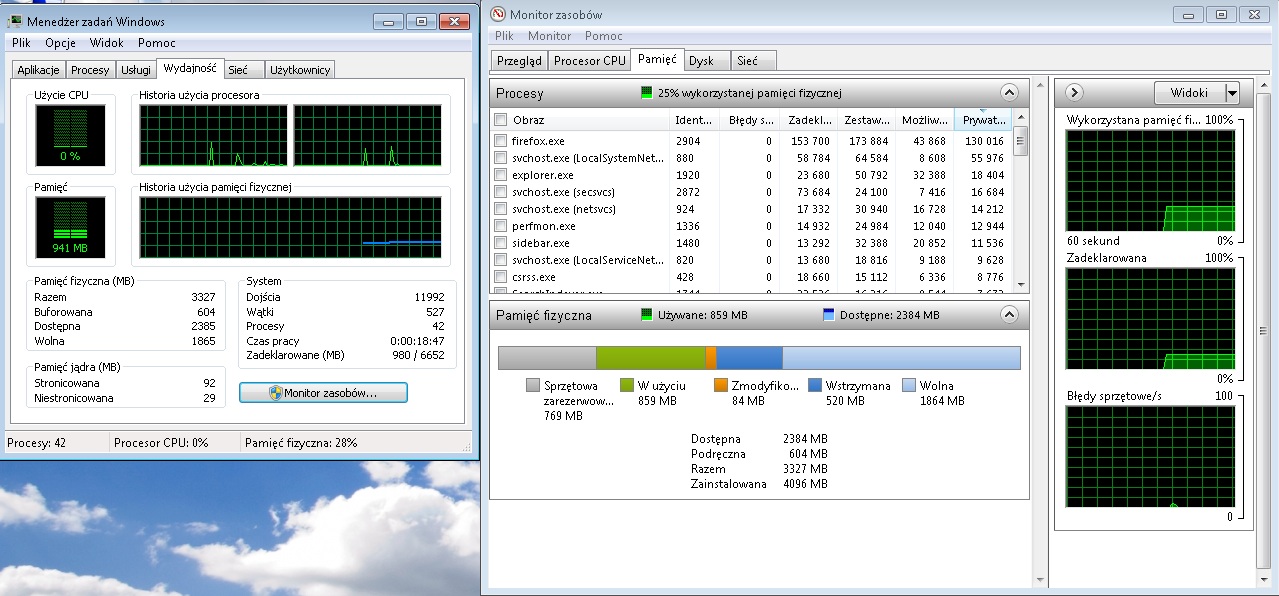Tick the sidebar.exe process checkbox
The height and width of the screenshot is (596, 1279).
(x=500, y=243)
